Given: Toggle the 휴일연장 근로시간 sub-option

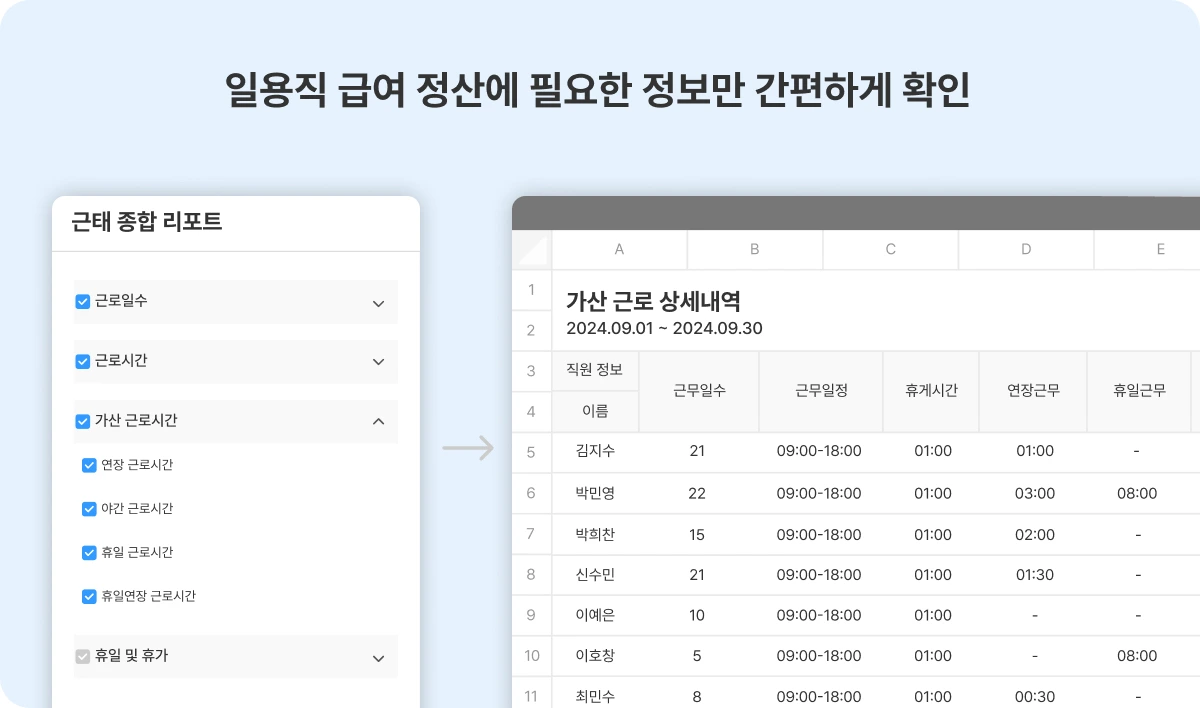Looking at the screenshot, I should (89, 596).
